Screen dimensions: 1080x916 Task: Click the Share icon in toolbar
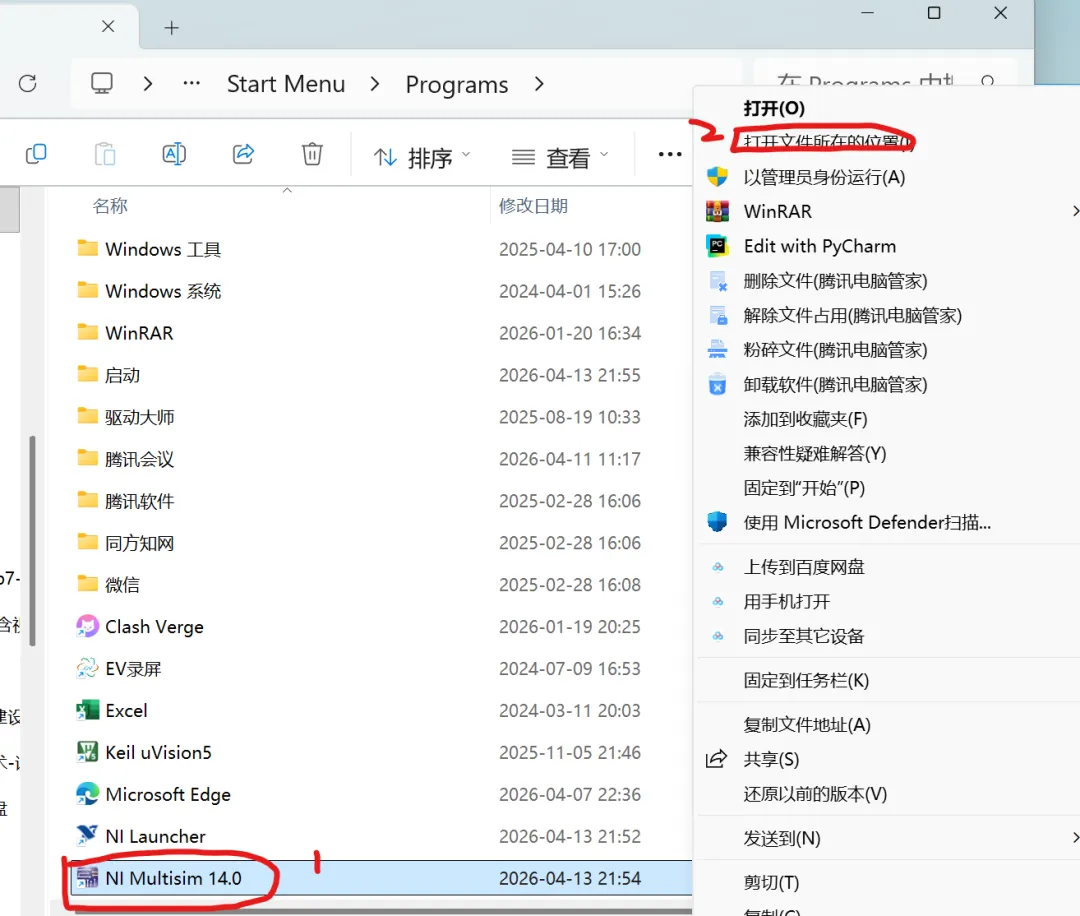point(243,154)
